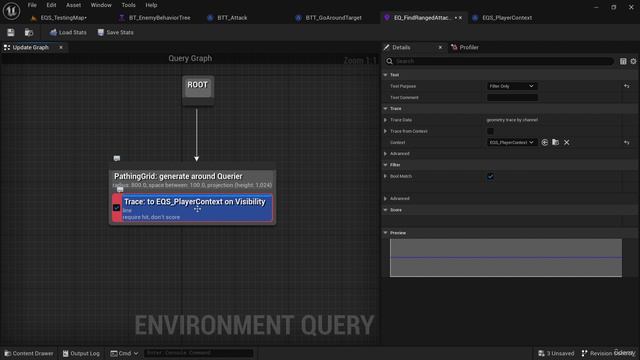Image resolution: width=640 pixels, height=360 pixels.
Task: Click the console command input field
Action: pyautogui.click(x=198, y=353)
